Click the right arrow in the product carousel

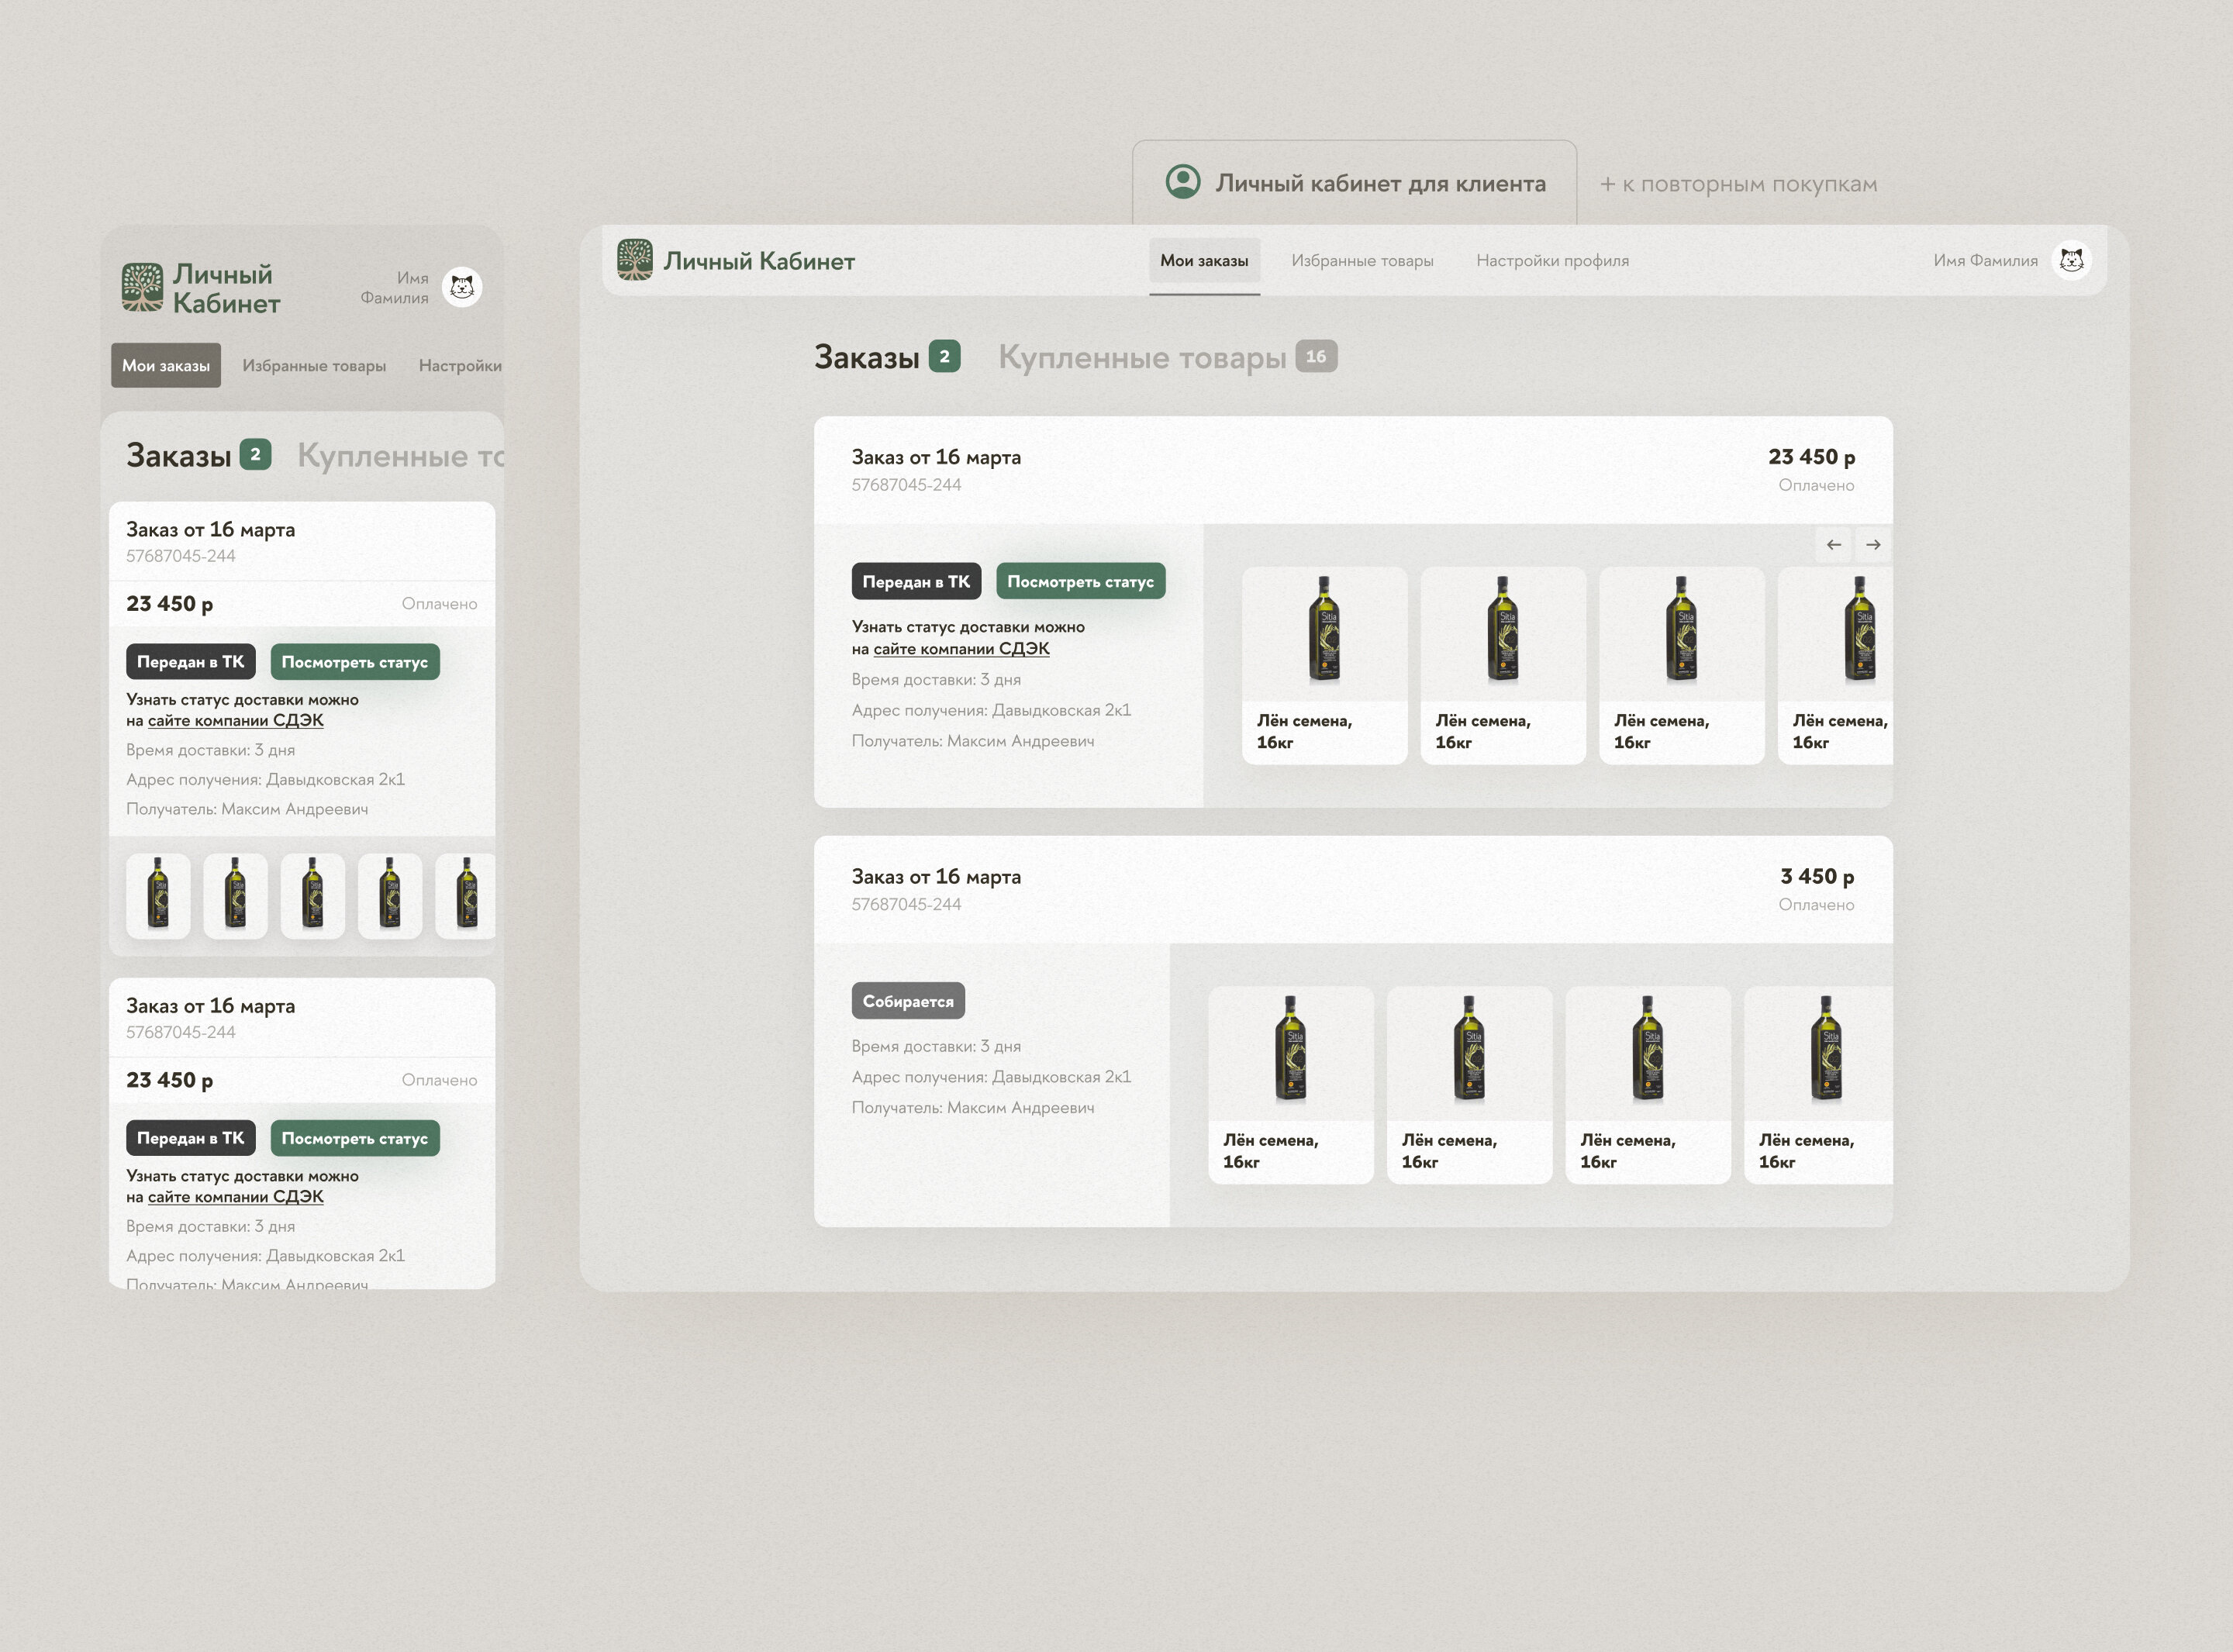[1873, 545]
